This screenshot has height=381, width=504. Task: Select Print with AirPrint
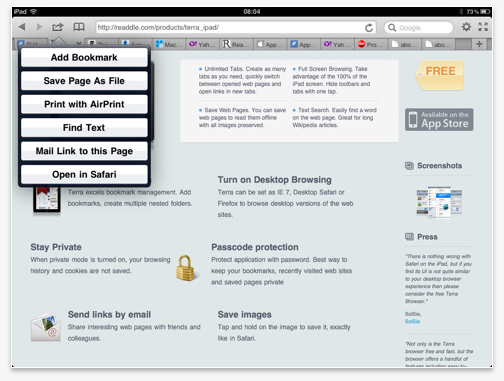tap(84, 104)
